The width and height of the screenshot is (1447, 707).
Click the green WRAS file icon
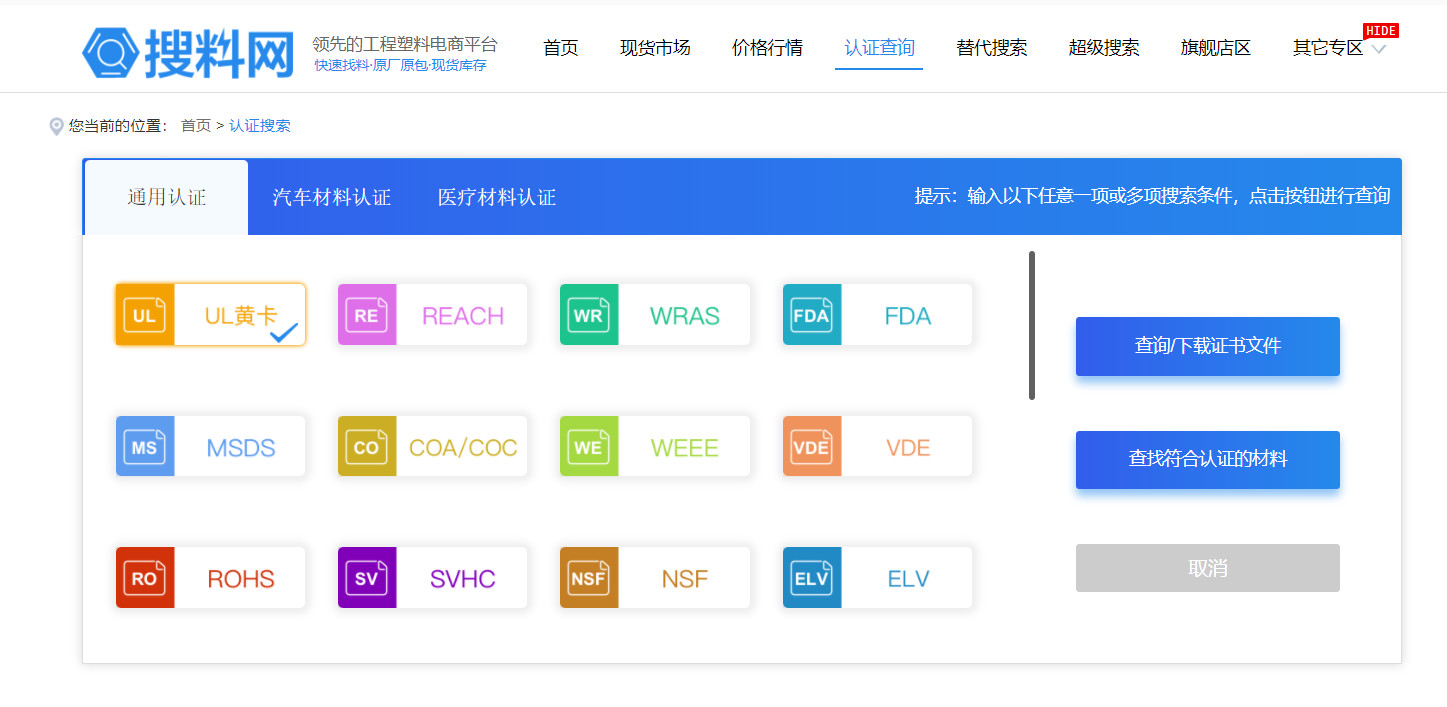click(589, 316)
